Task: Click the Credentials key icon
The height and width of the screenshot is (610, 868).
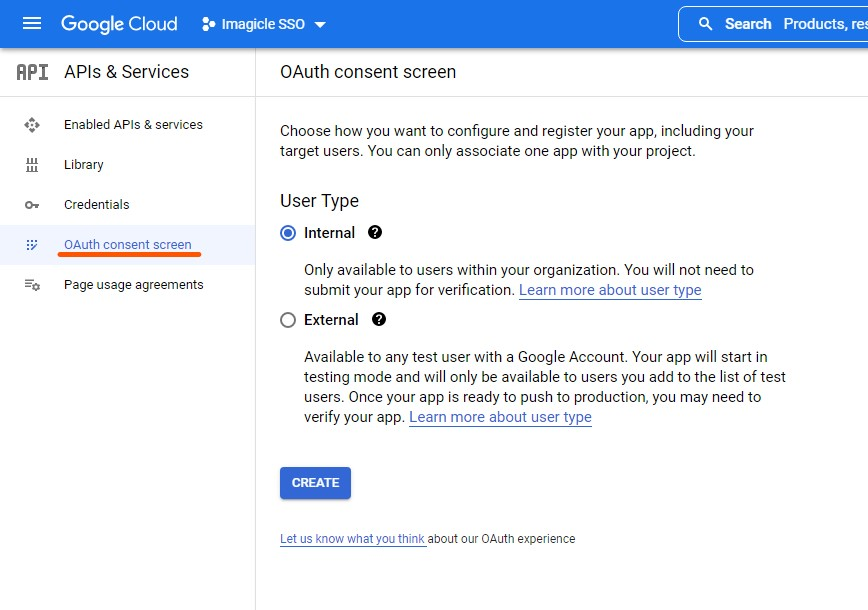Action: point(32,205)
